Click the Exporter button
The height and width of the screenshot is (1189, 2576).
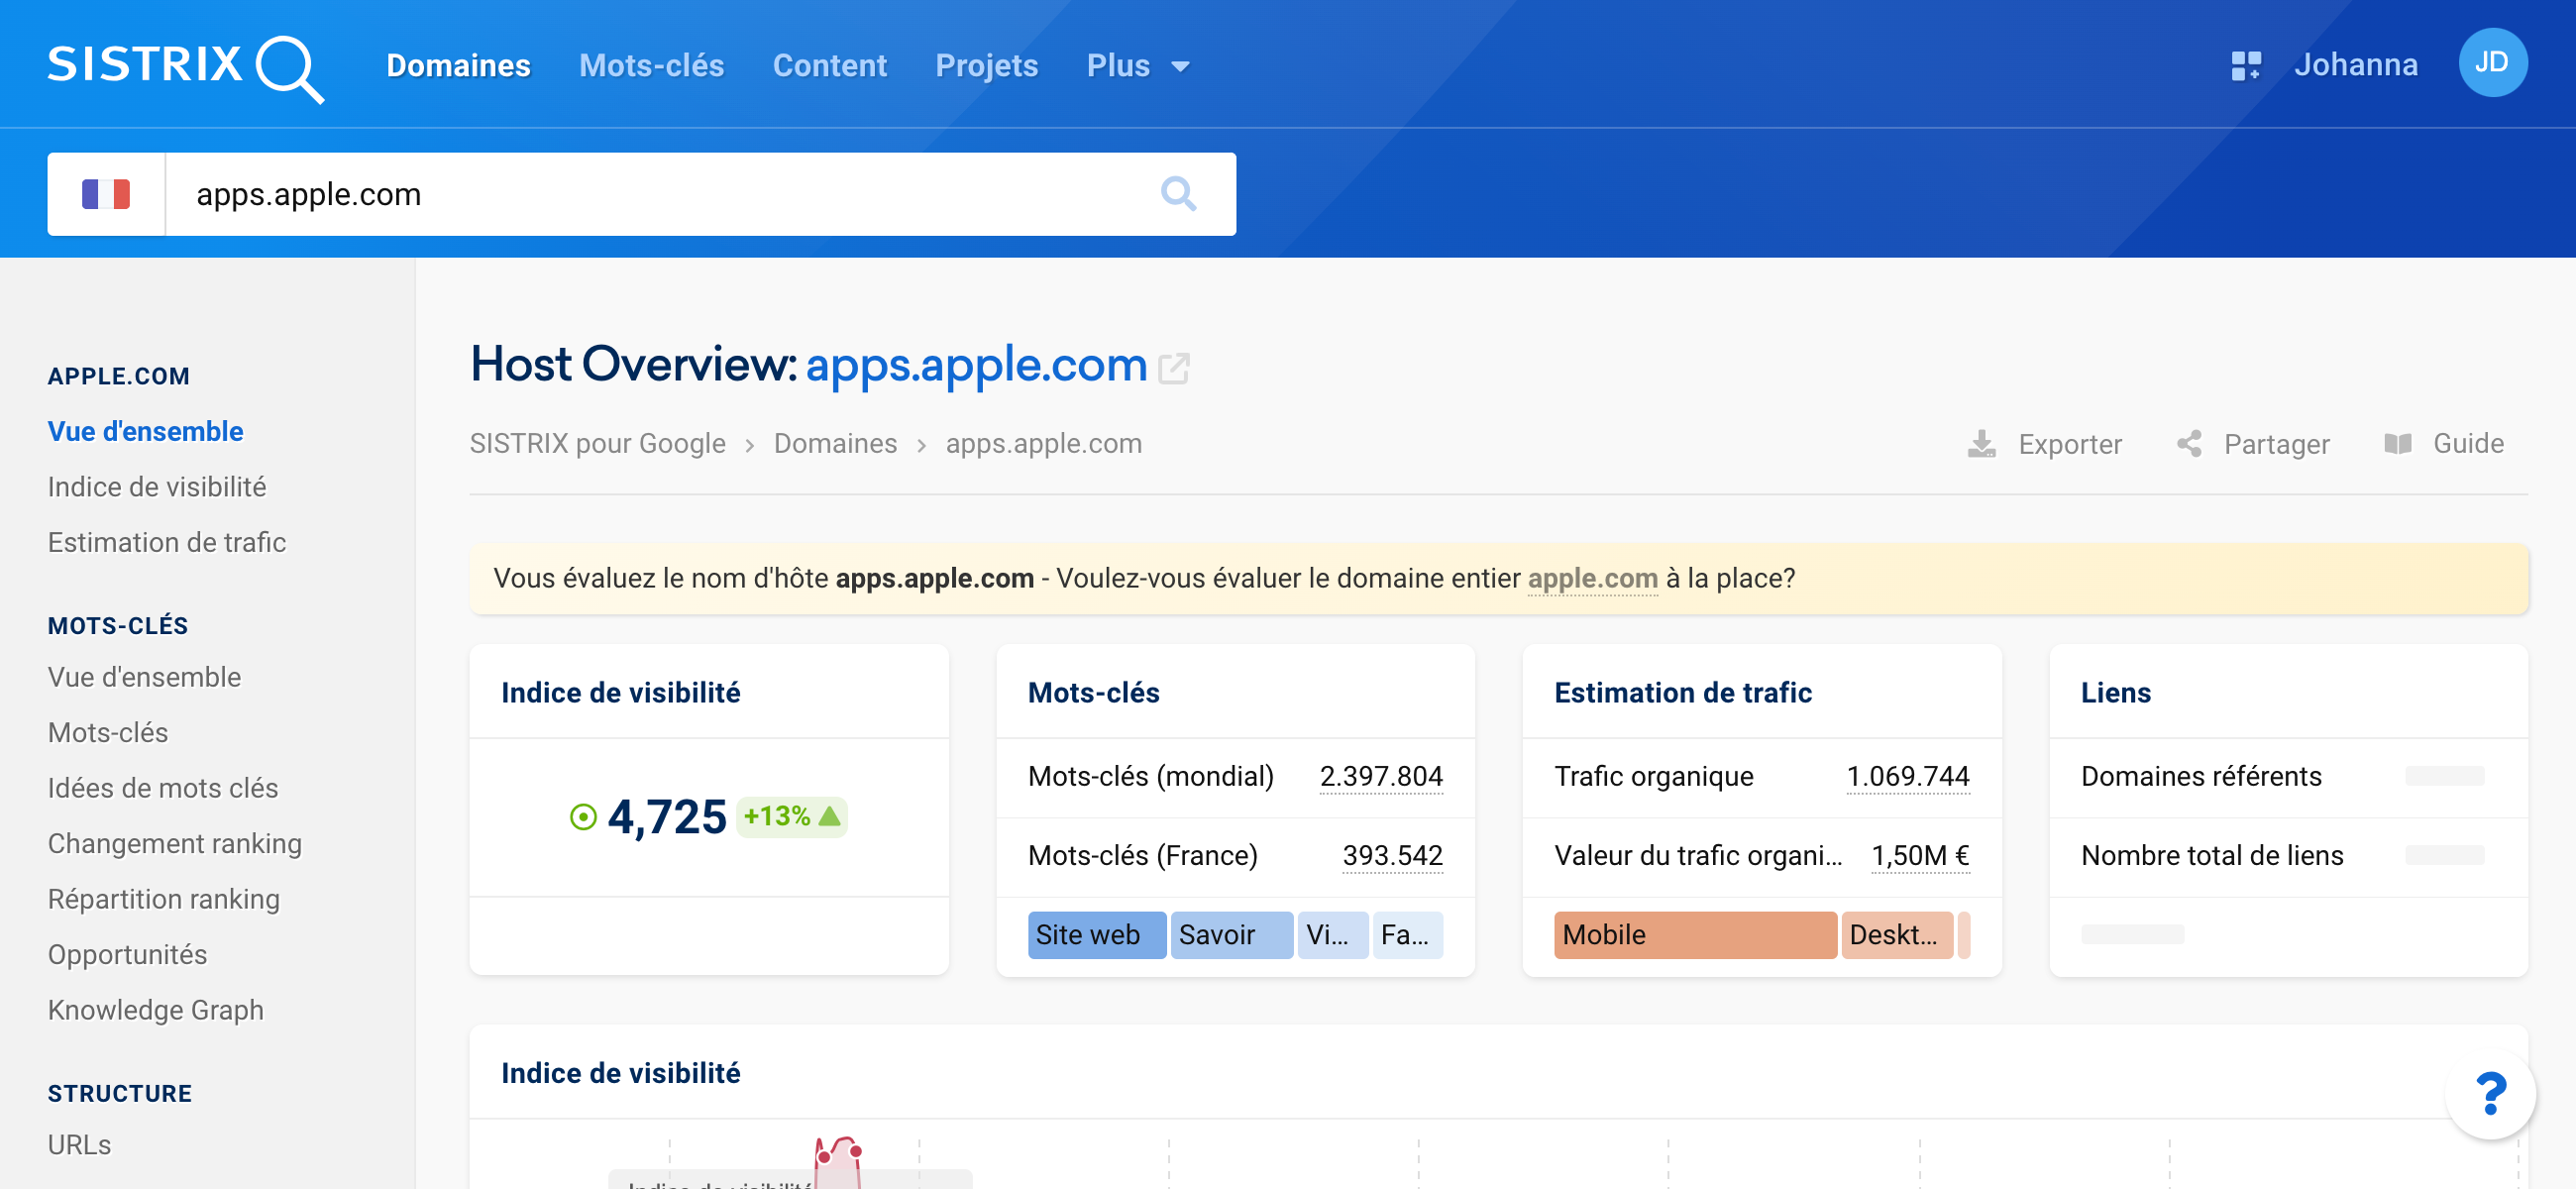2044,444
